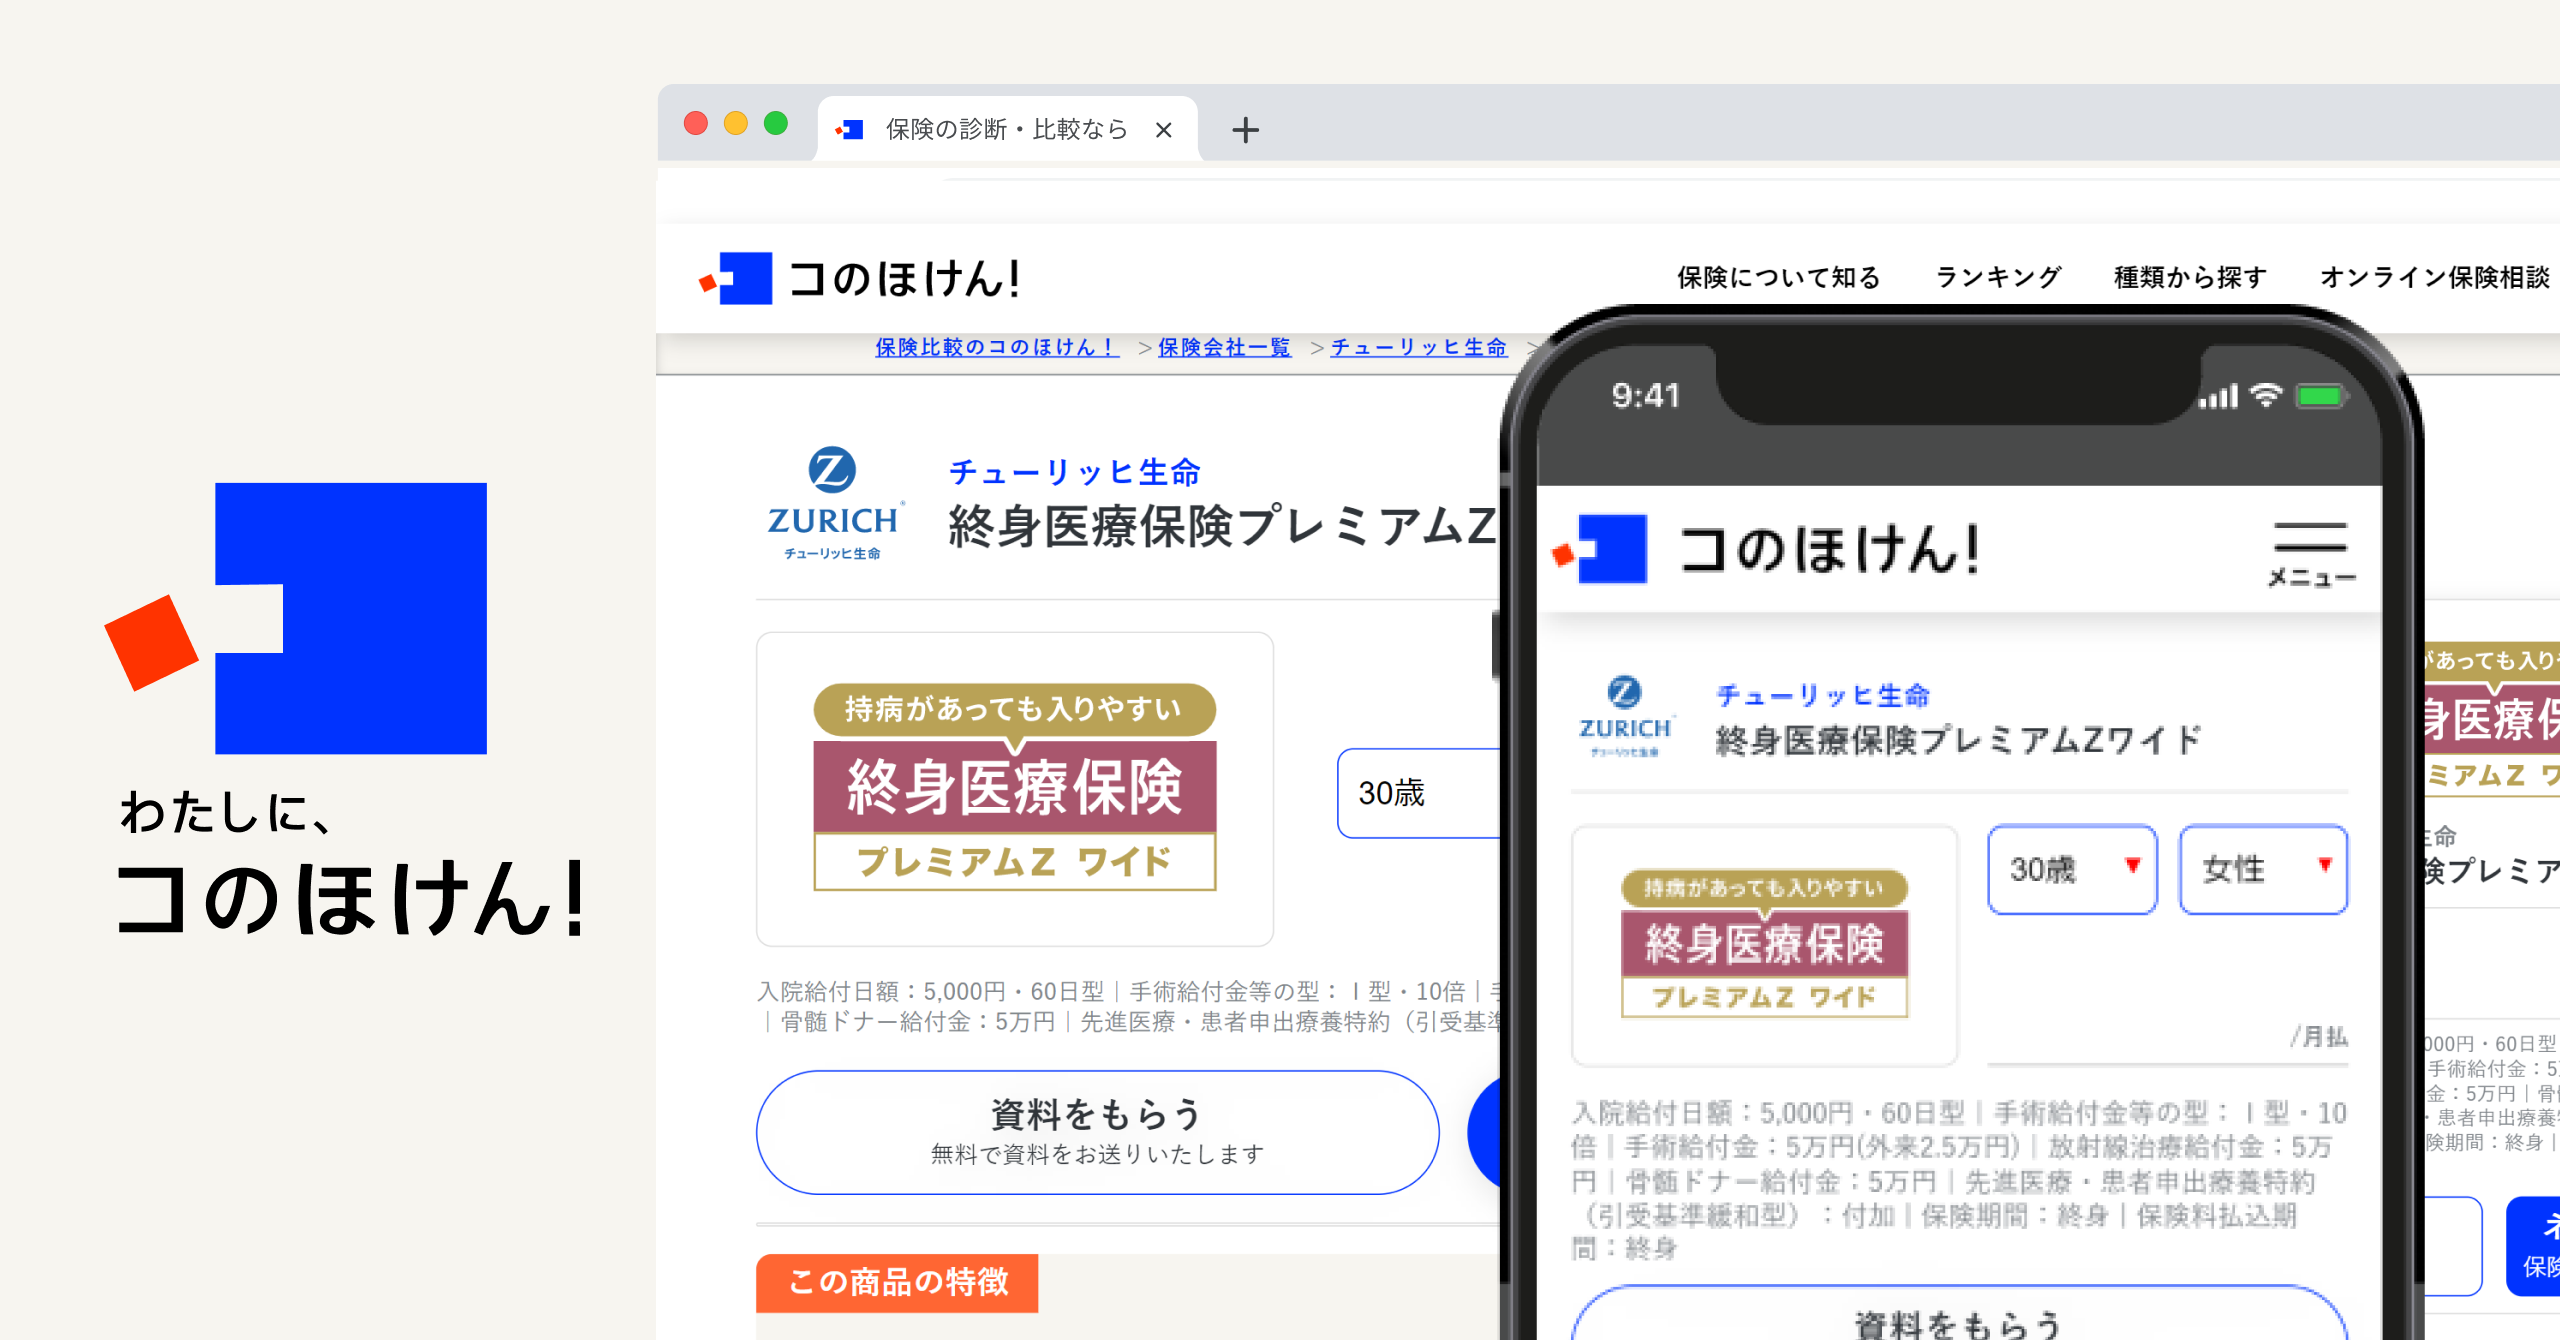Click the 資料をもらう button on desktop page

pos(1098,1132)
